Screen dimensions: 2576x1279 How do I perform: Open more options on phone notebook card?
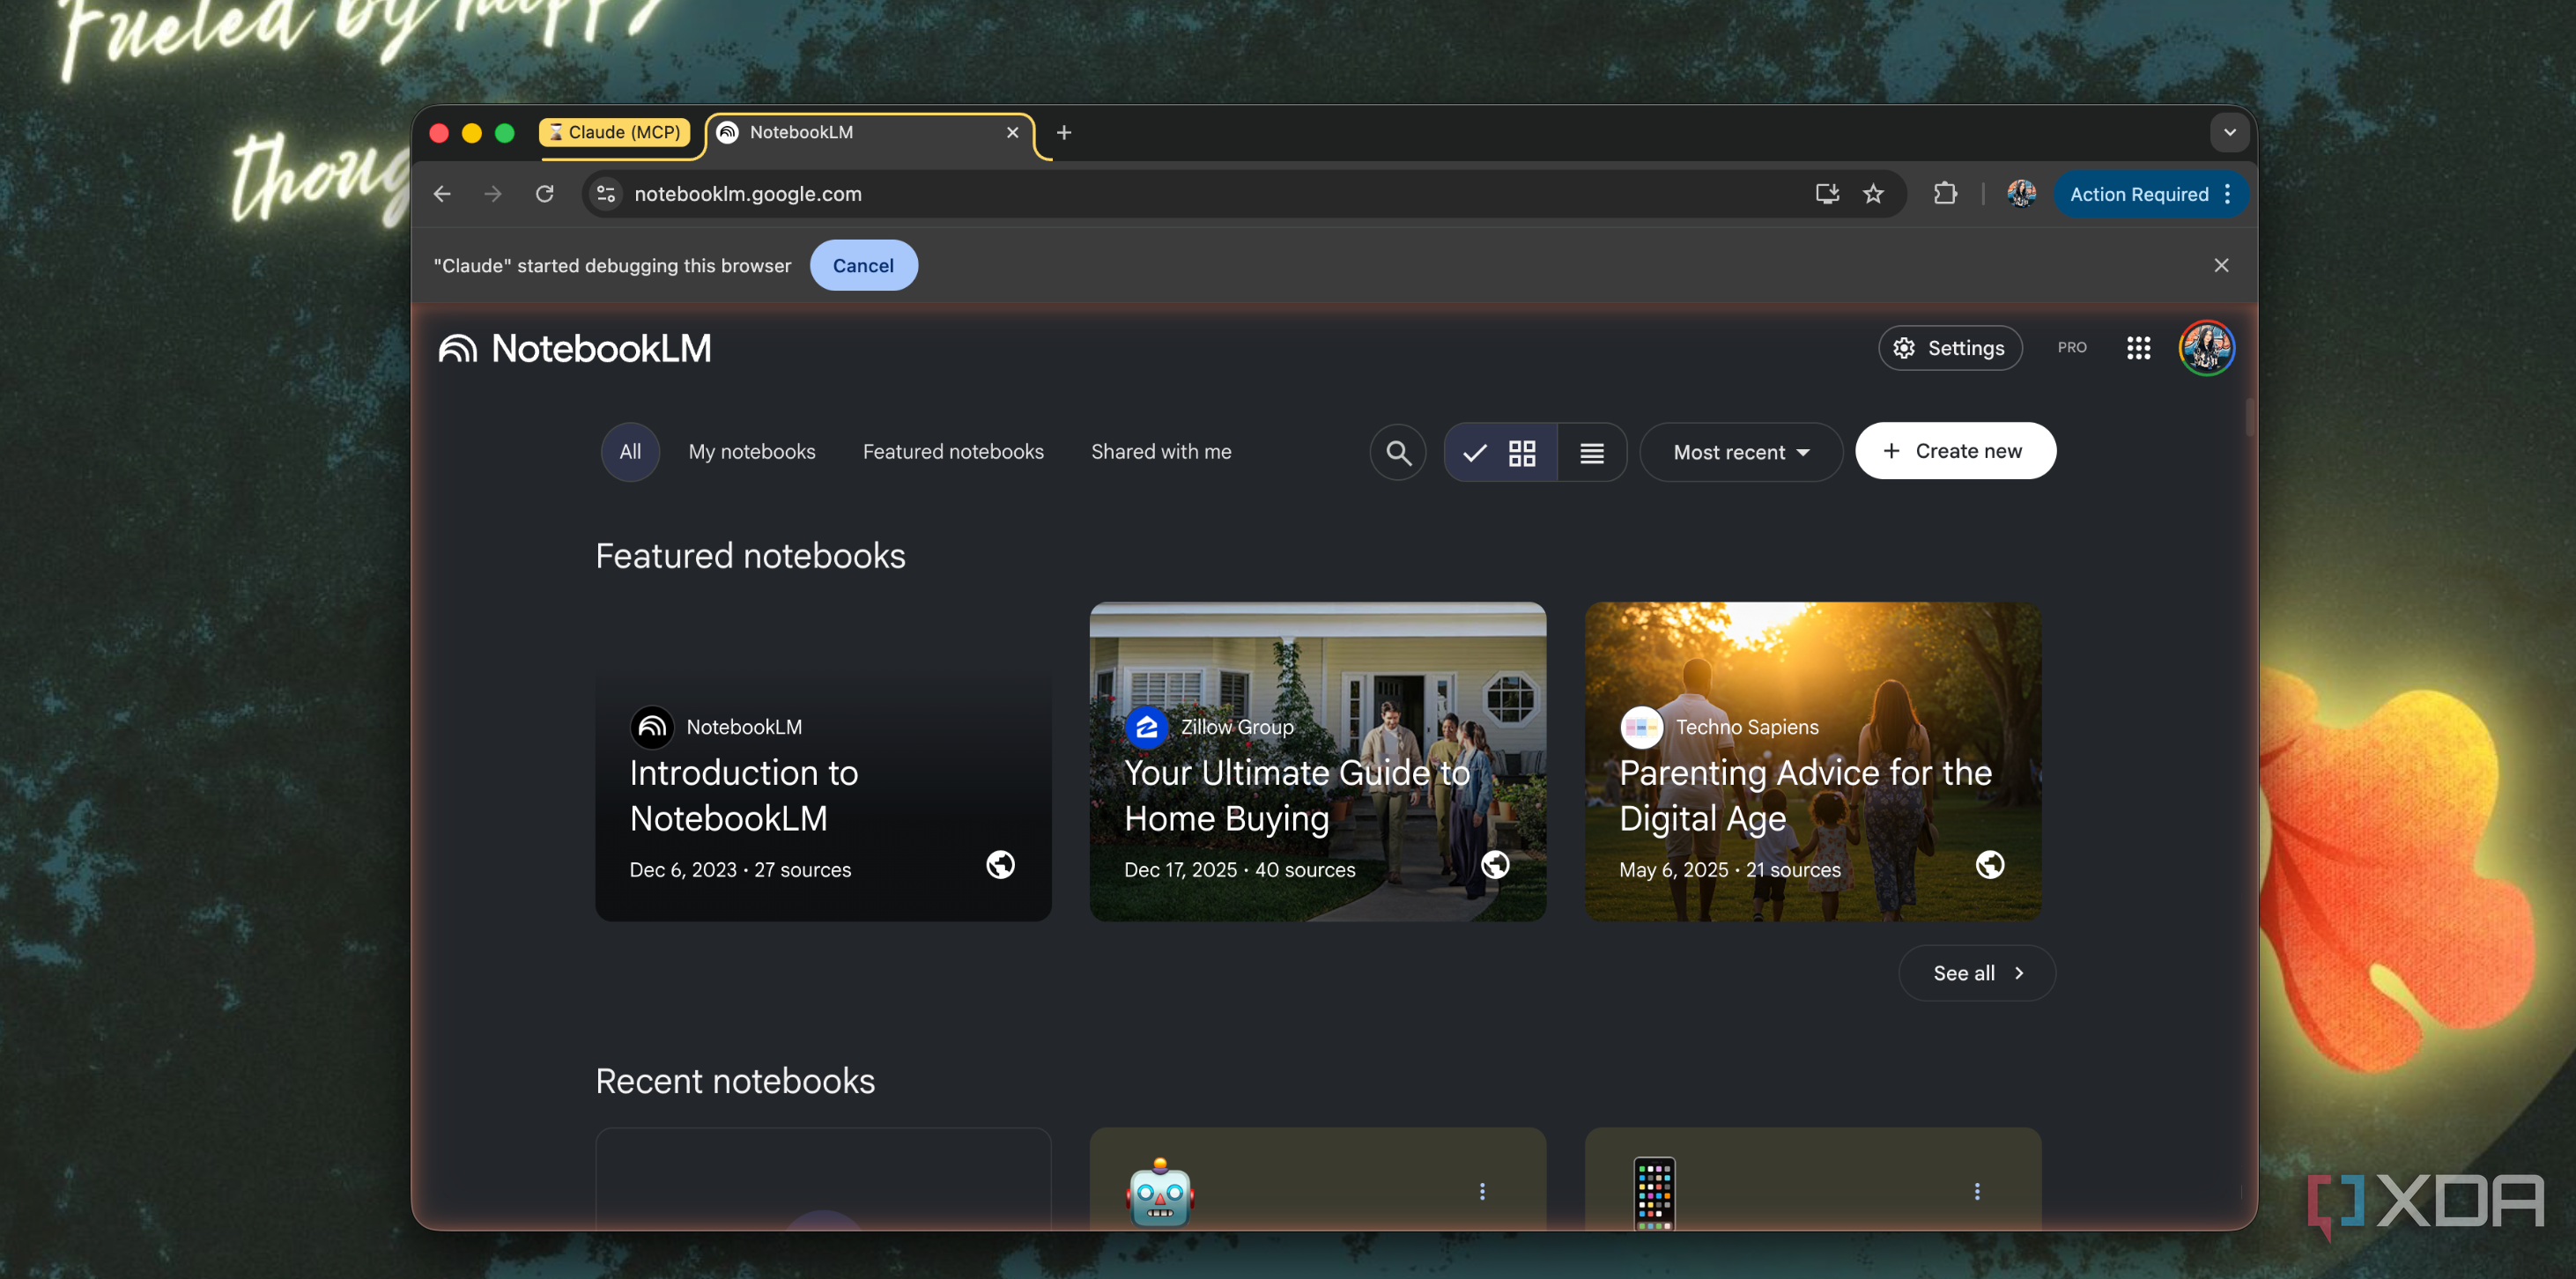(x=1977, y=1191)
